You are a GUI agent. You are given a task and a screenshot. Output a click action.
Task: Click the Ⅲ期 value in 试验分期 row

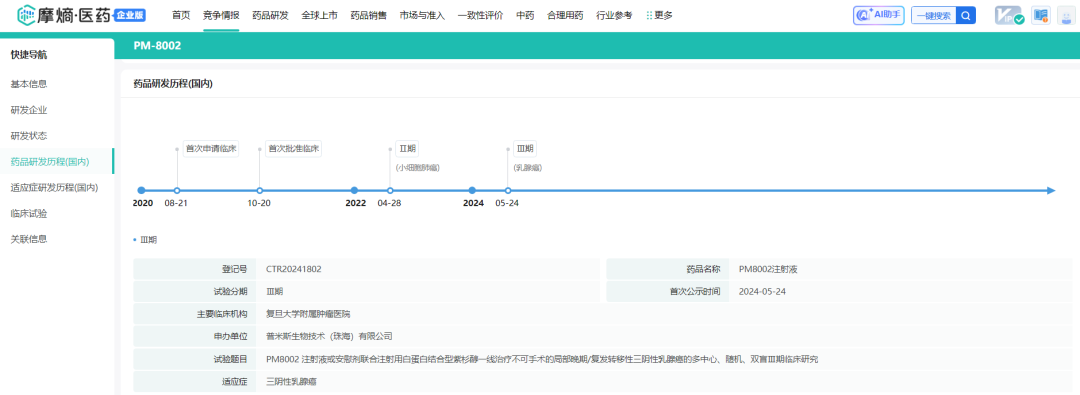274,292
